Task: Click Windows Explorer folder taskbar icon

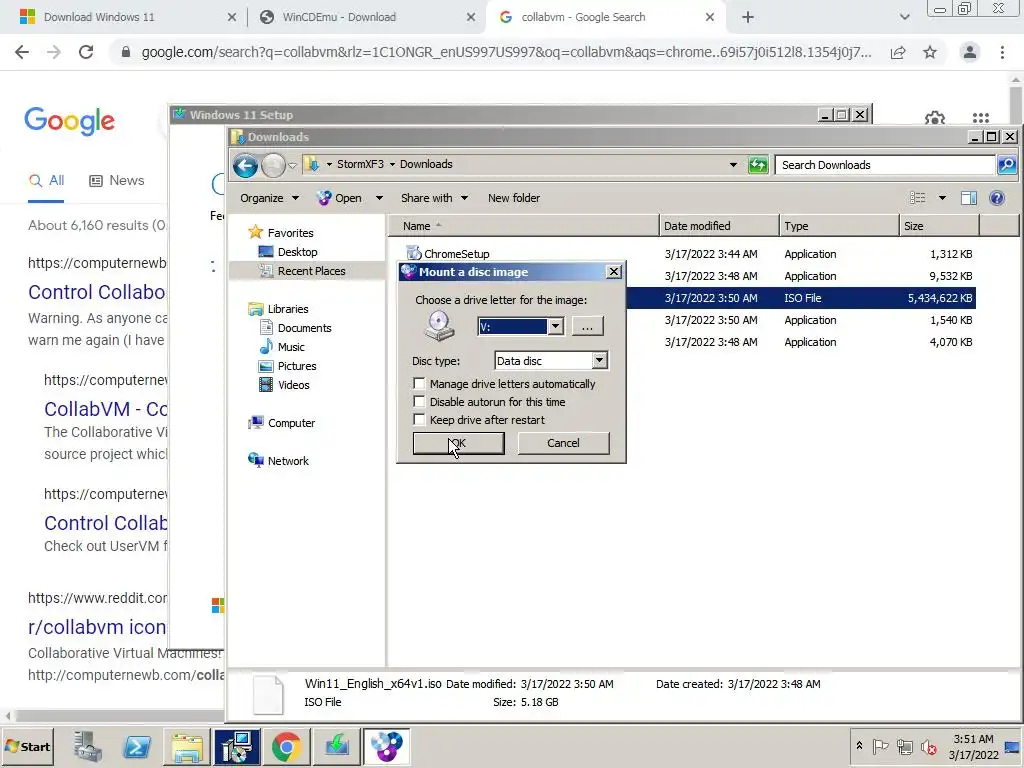Action: click(x=187, y=747)
